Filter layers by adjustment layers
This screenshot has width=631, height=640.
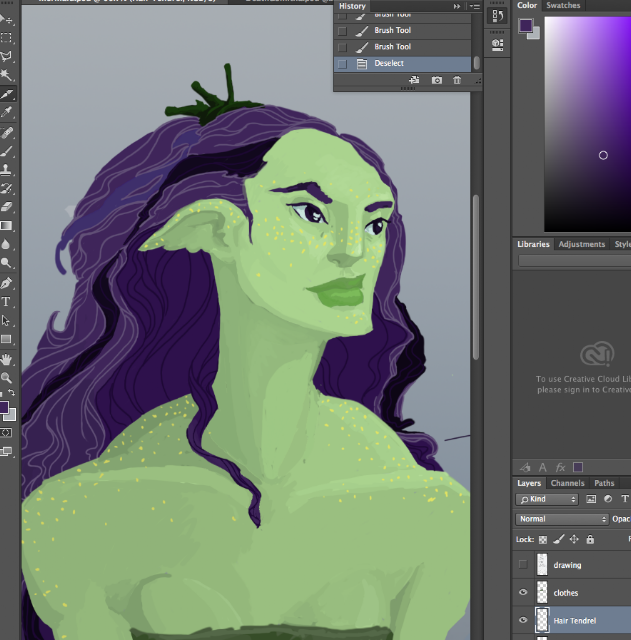[x=608, y=499]
